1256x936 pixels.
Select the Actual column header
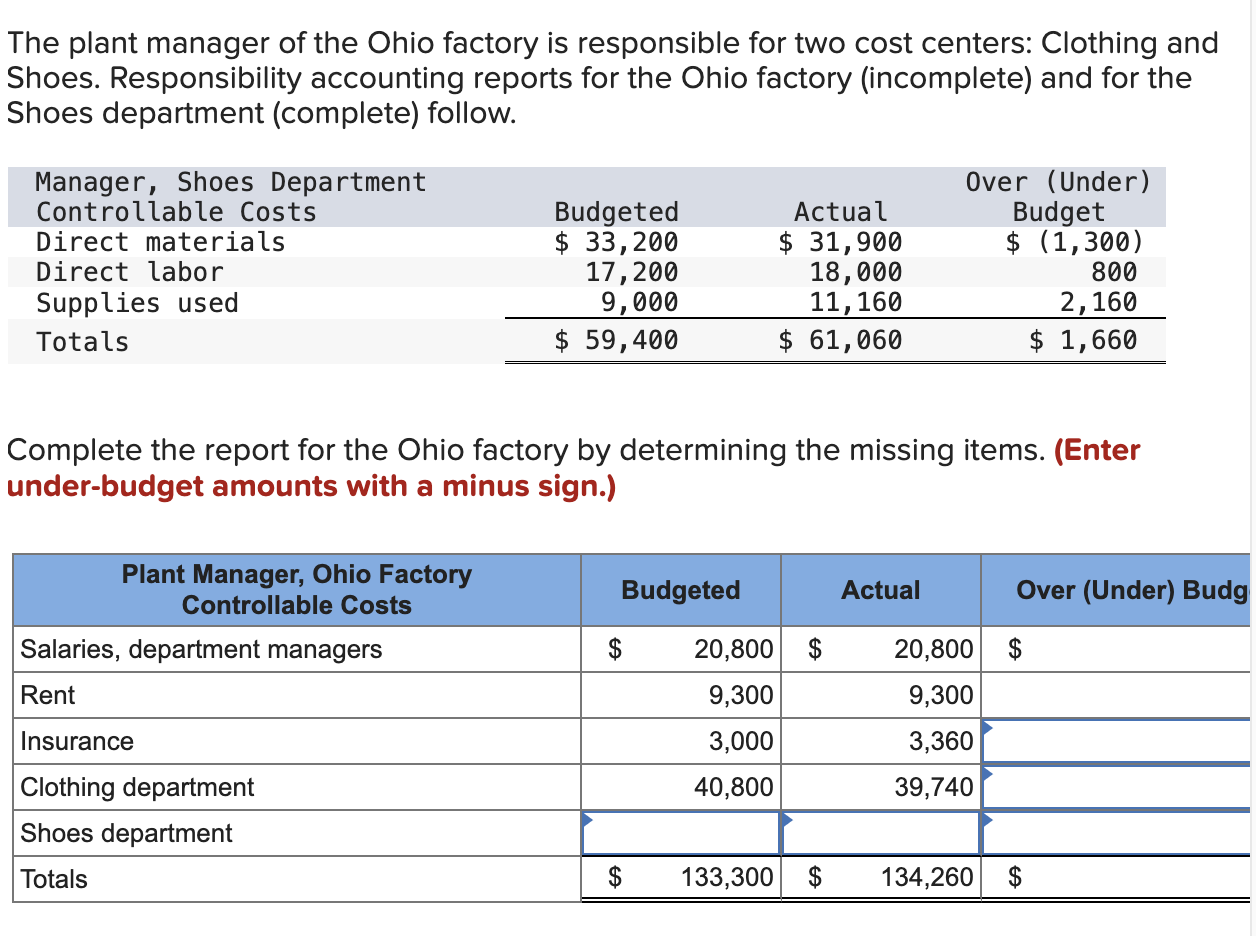(880, 590)
